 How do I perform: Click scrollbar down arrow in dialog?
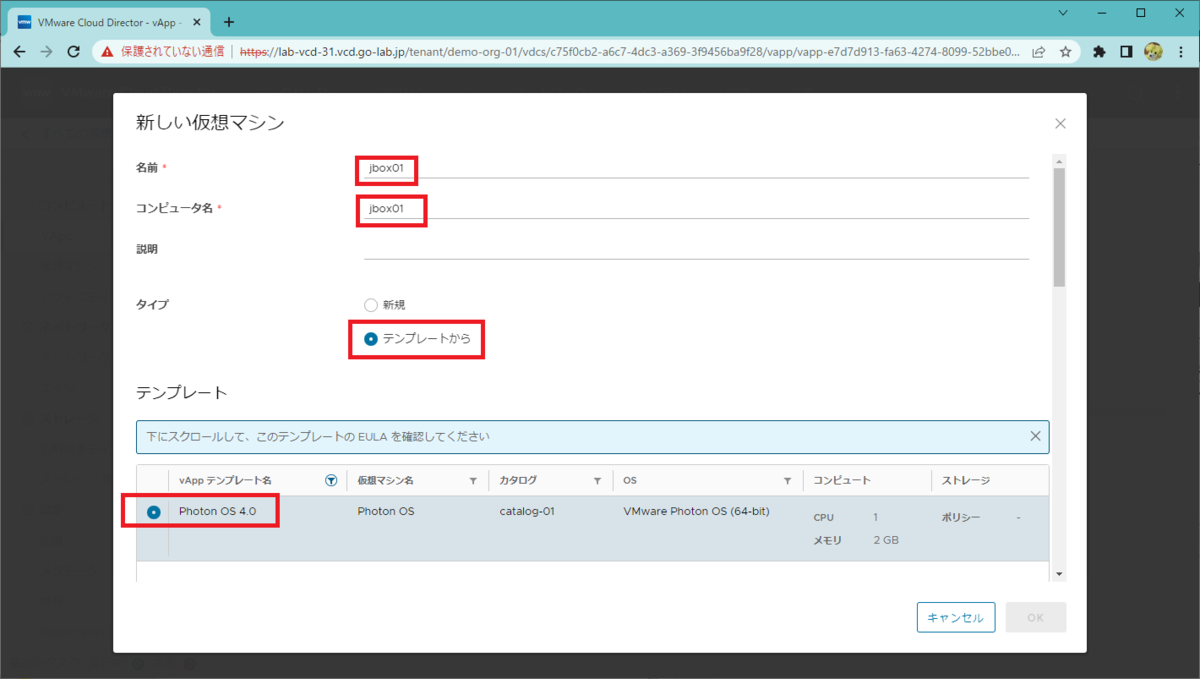click(1059, 574)
